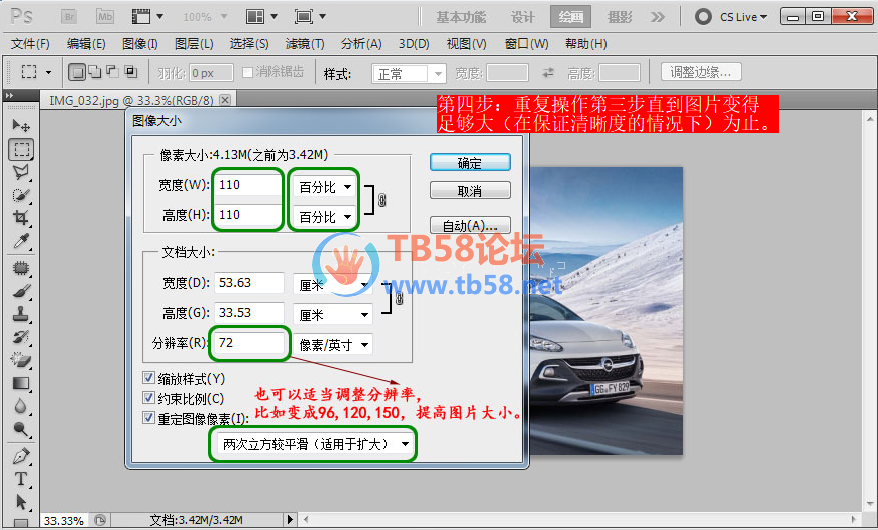Open document width 厘米 unit dropdown
The image size is (878, 530).
[x=333, y=285]
